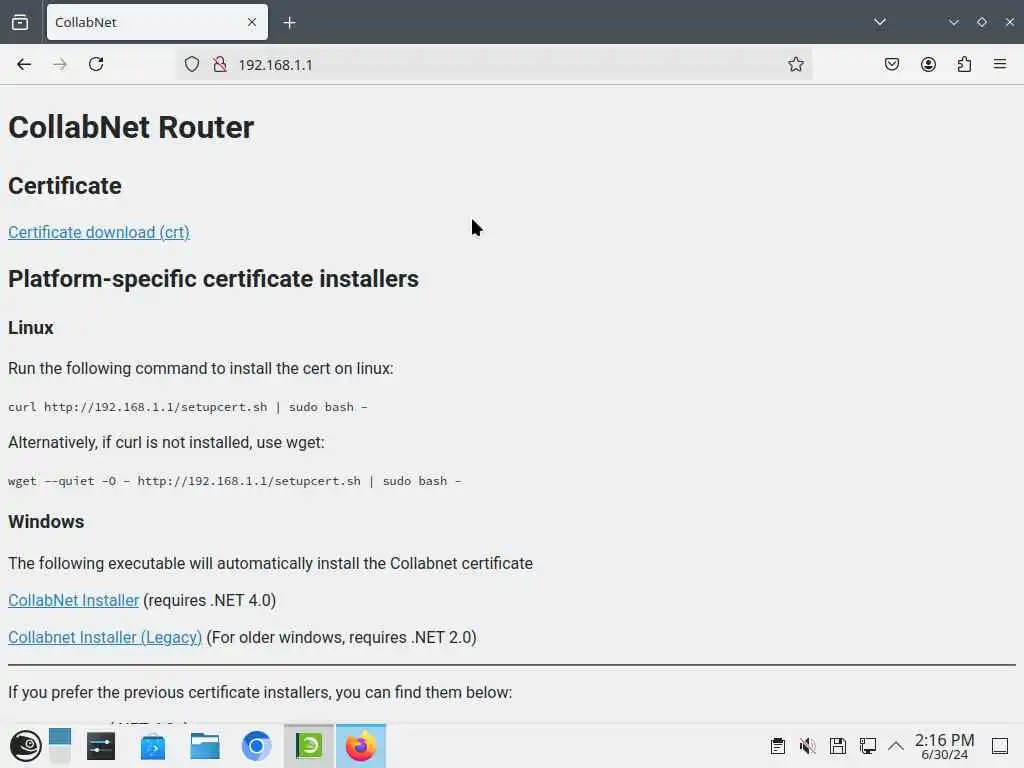Click the forward navigation arrow

[59, 64]
